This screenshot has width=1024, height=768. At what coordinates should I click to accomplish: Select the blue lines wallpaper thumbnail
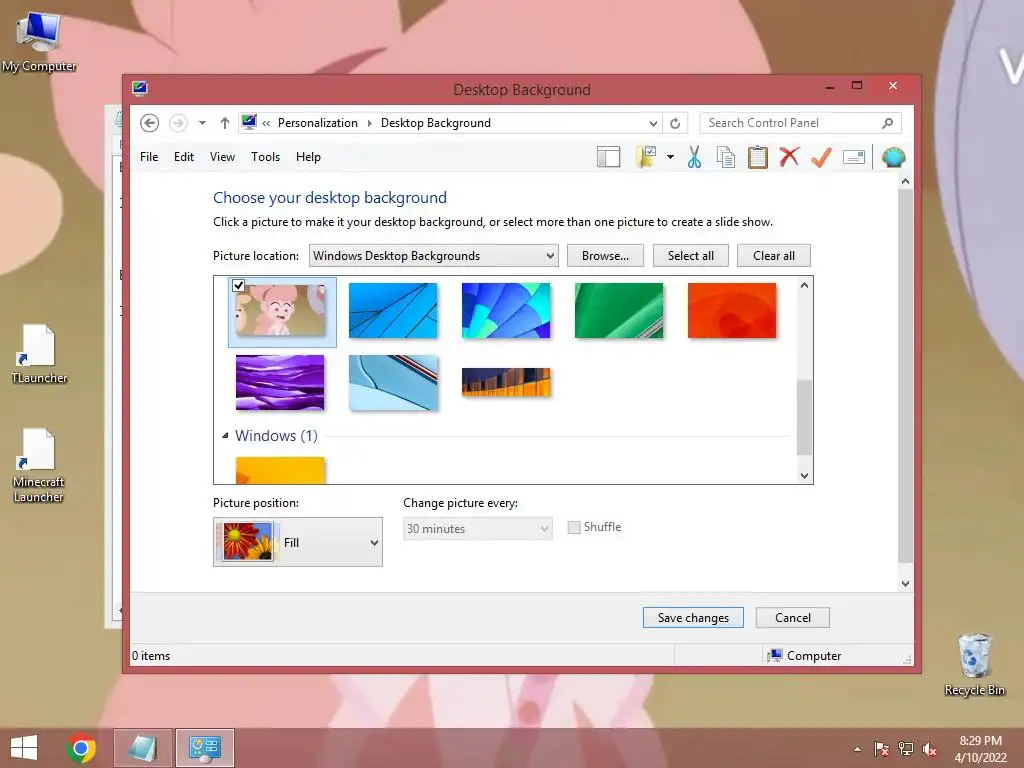393,311
